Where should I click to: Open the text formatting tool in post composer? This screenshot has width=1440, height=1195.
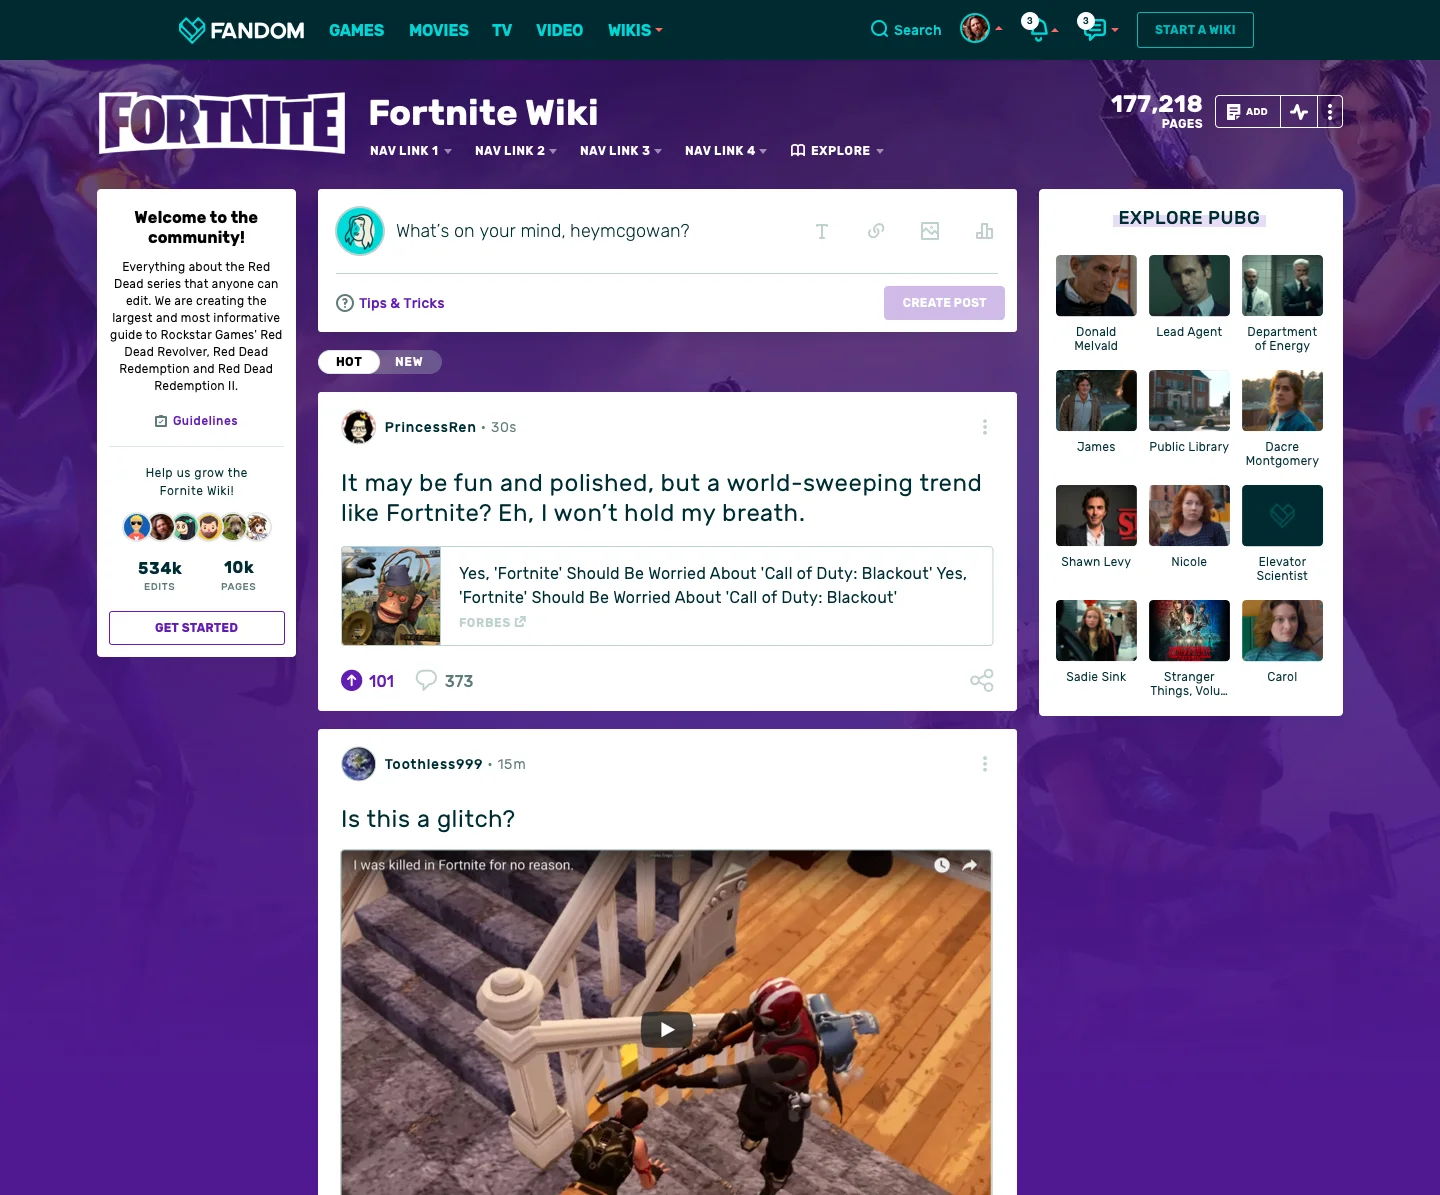(x=822, y=231)
